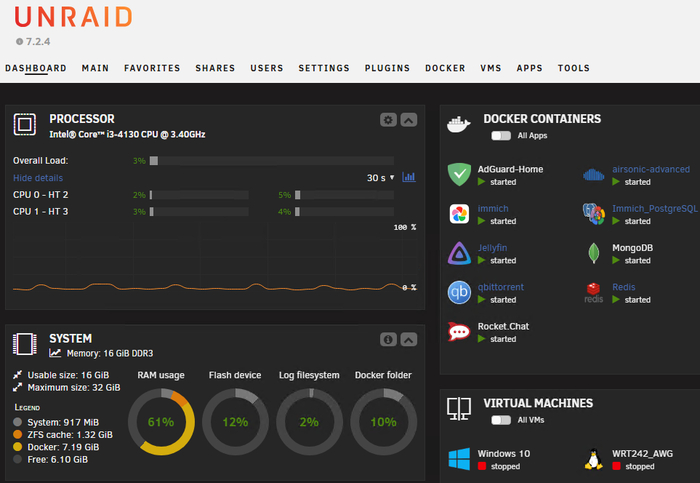Click the Immich container icon
This screenshot has width=700, height=483.
pos(459,214)
